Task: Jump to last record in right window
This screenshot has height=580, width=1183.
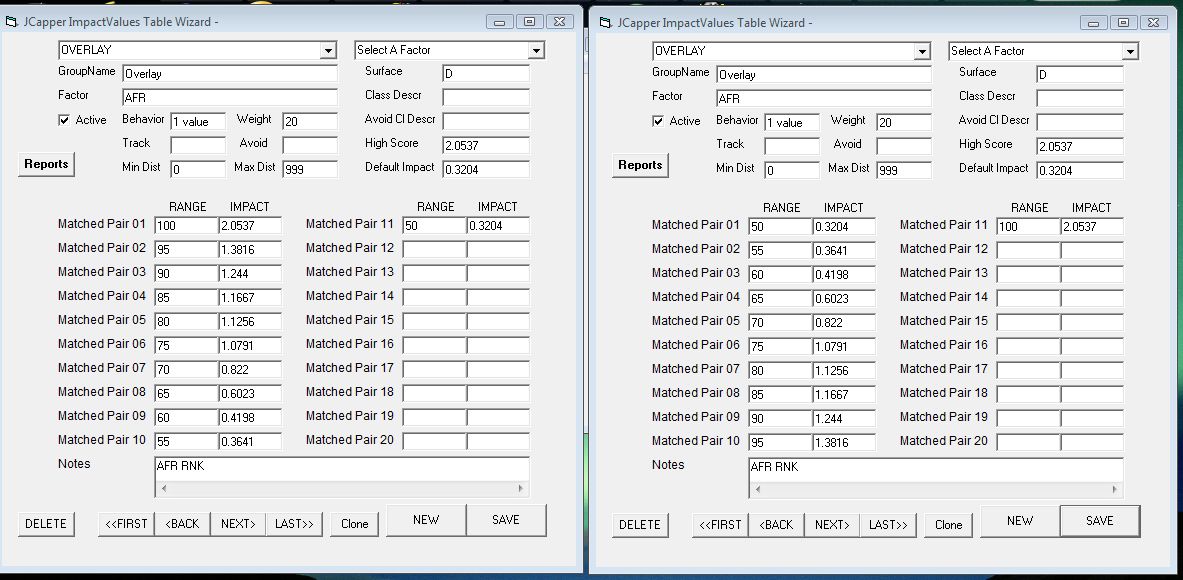Action: (888, 525)
